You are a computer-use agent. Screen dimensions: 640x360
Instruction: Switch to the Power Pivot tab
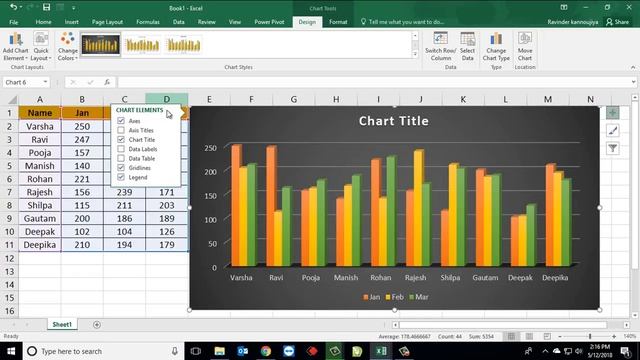[x=269, y=22]
